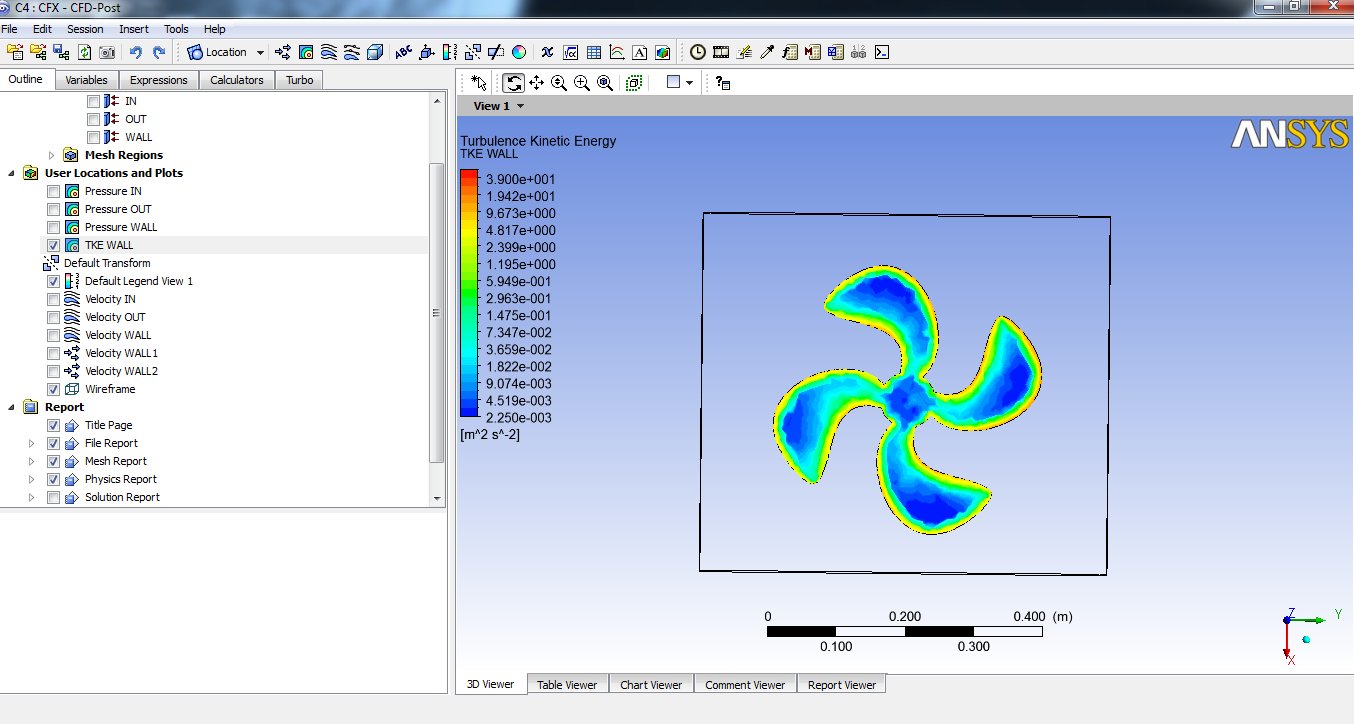The width and height of the screenshot is (1354, 724).
Task: Open the Timestep Selector clock icon
Action: coord(697,52)
